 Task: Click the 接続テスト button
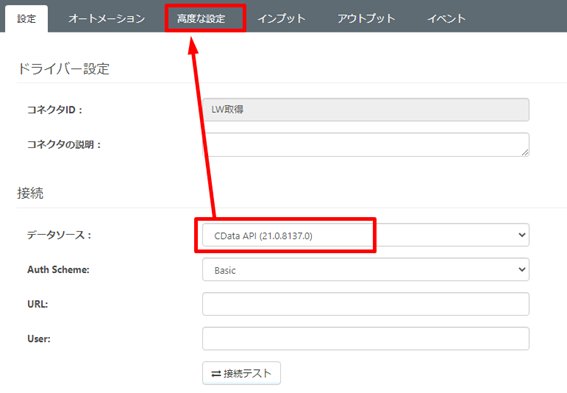tap(241, 373)
